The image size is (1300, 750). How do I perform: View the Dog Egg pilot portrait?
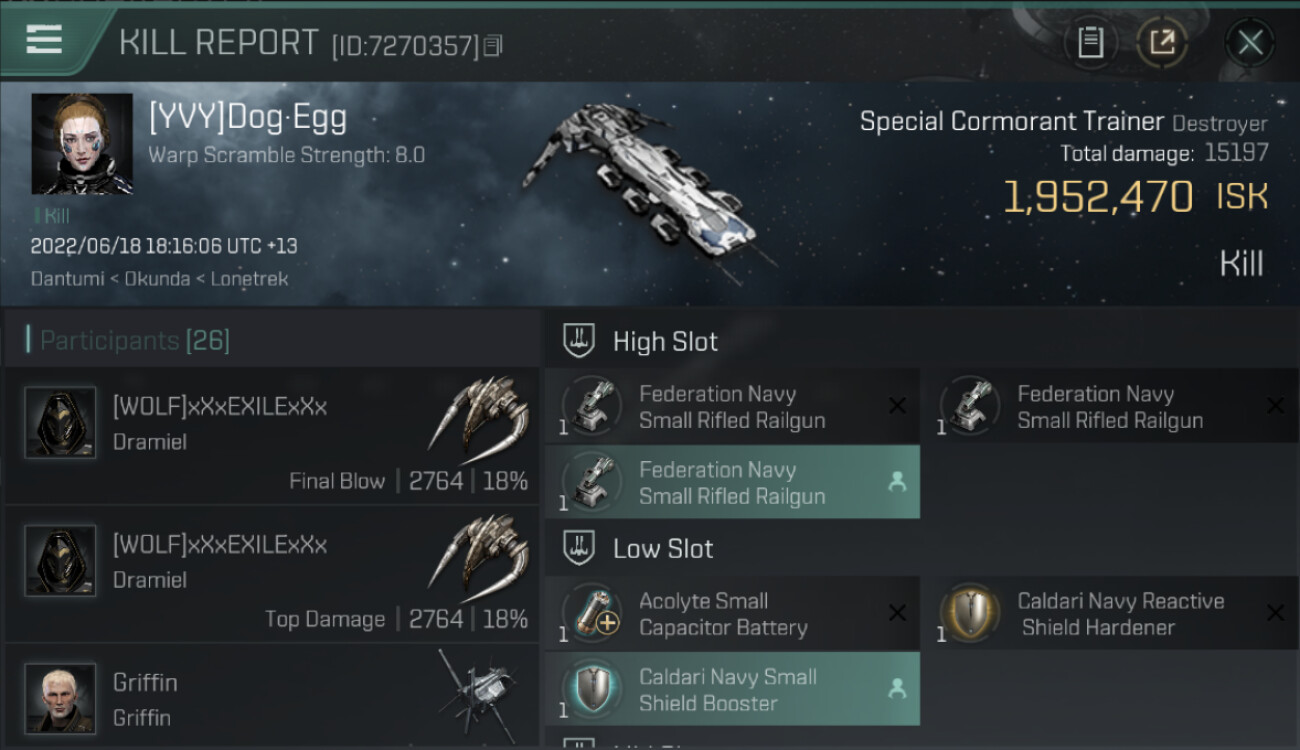tap(82, 144)
